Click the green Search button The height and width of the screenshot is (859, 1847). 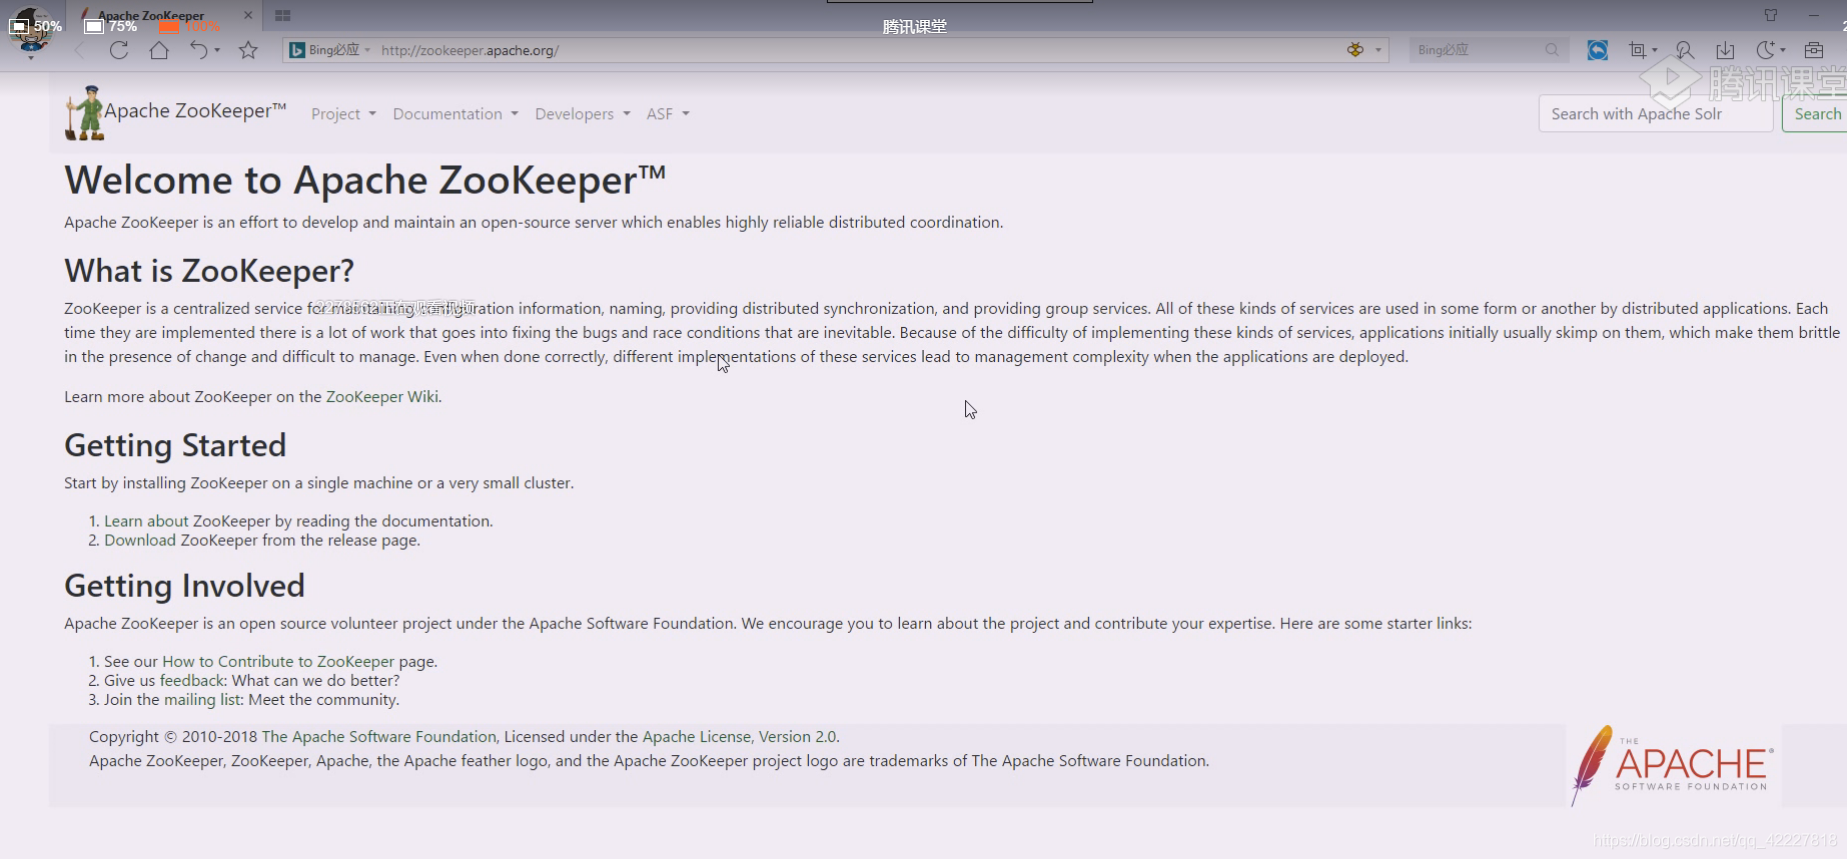[x=1816, y=114]
